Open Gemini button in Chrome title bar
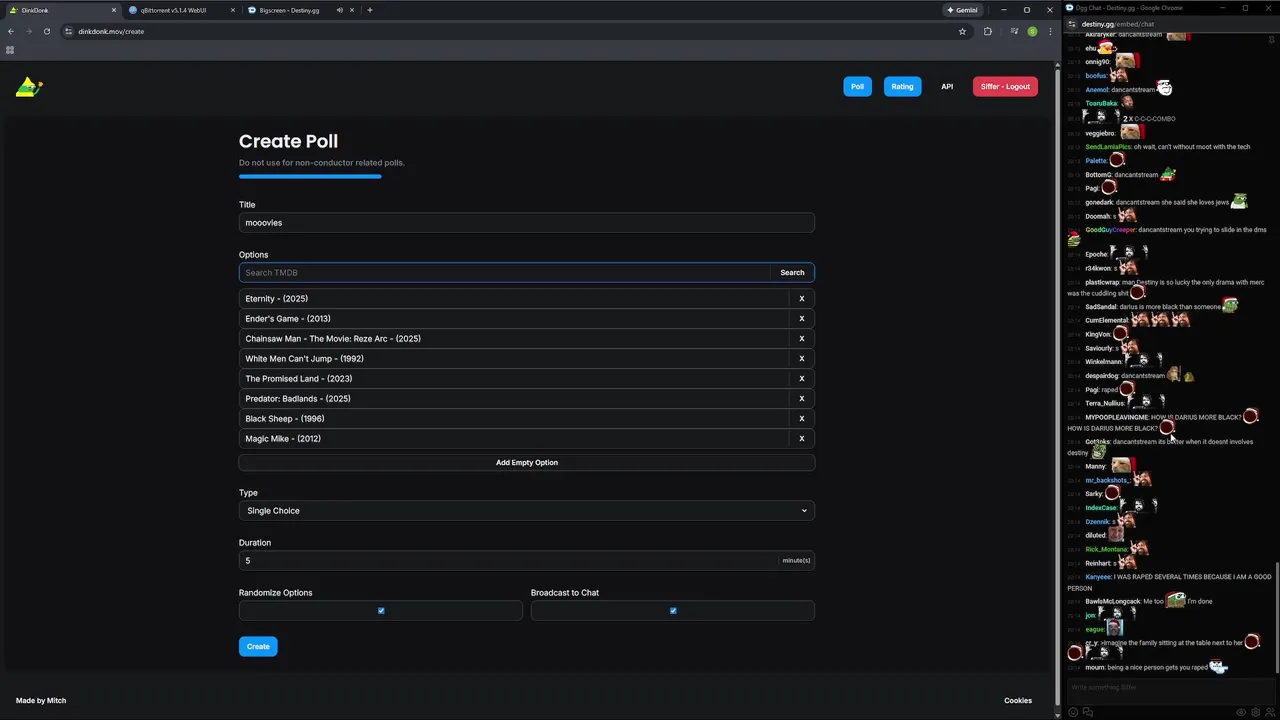The image size is (1280, 720). click(963, 10)
